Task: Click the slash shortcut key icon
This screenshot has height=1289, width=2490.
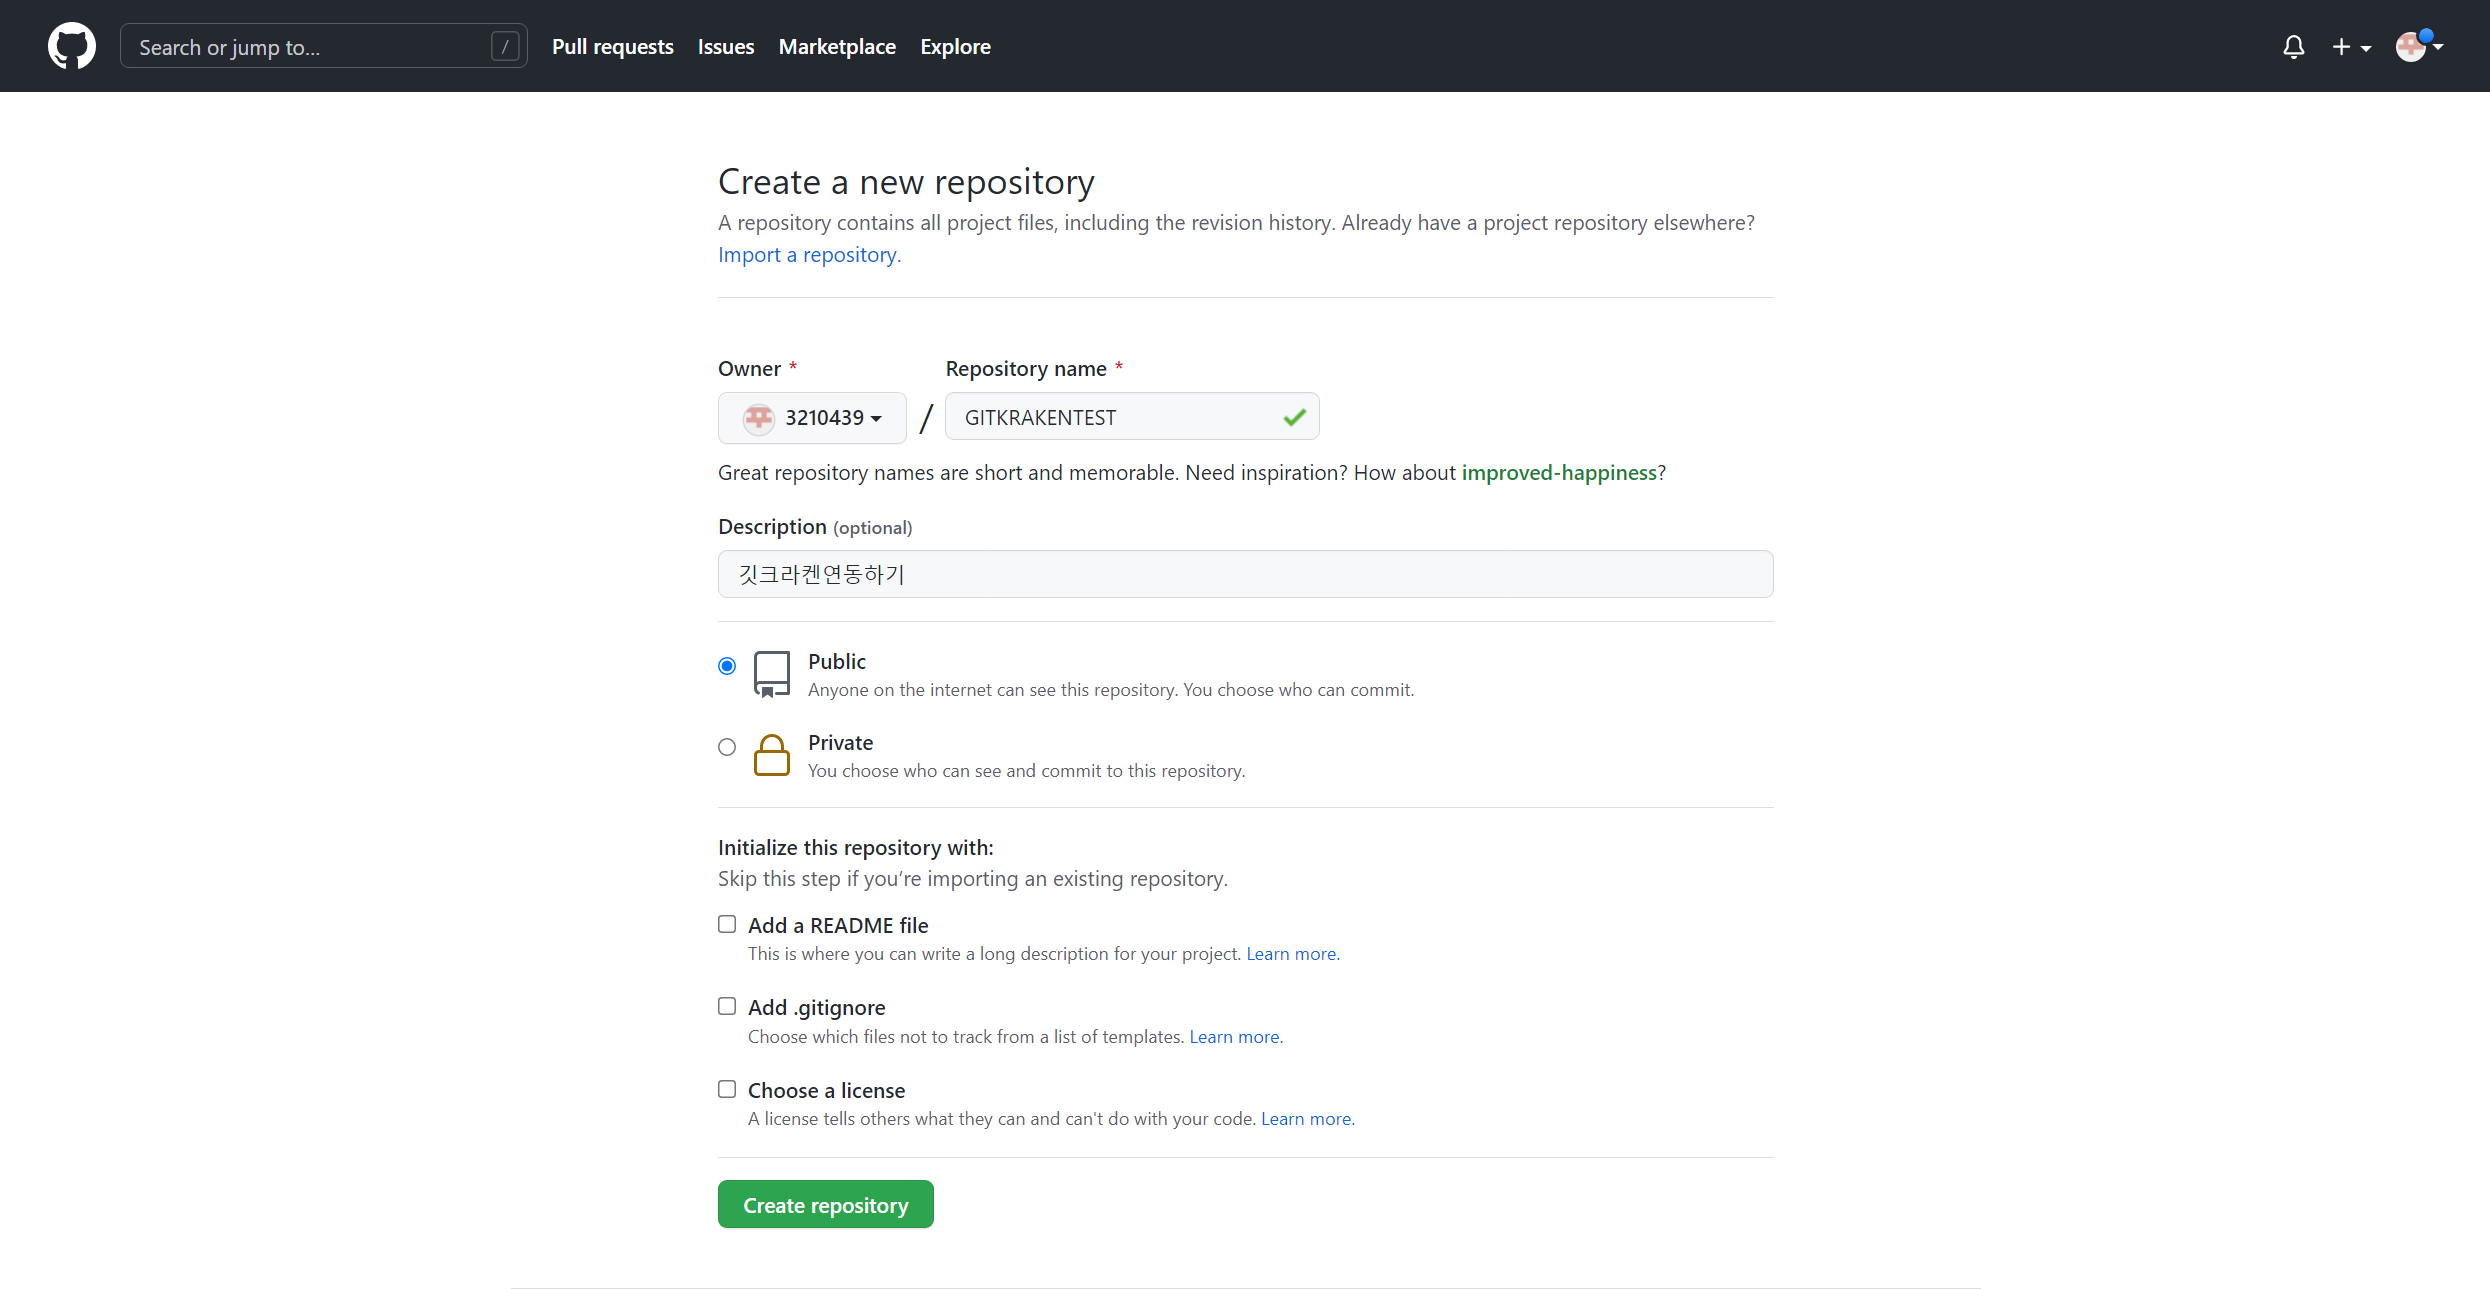Action: click(505, 47)
